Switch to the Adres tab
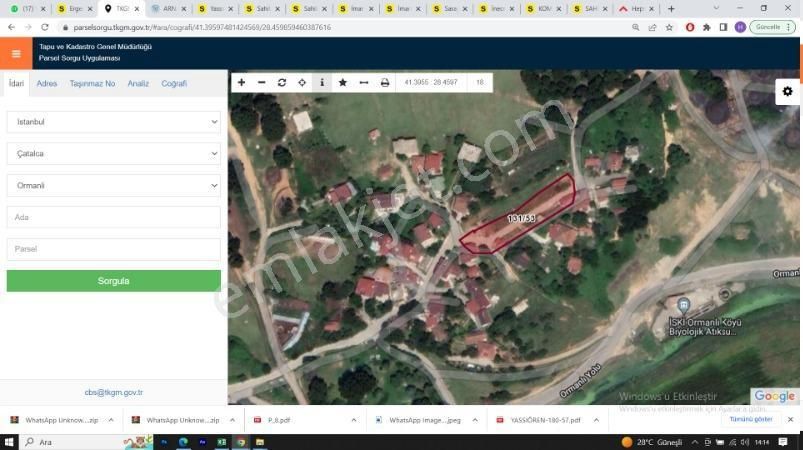Image resolution: width=803 pixels, height=450 pixels. click(x=47, y=83)
